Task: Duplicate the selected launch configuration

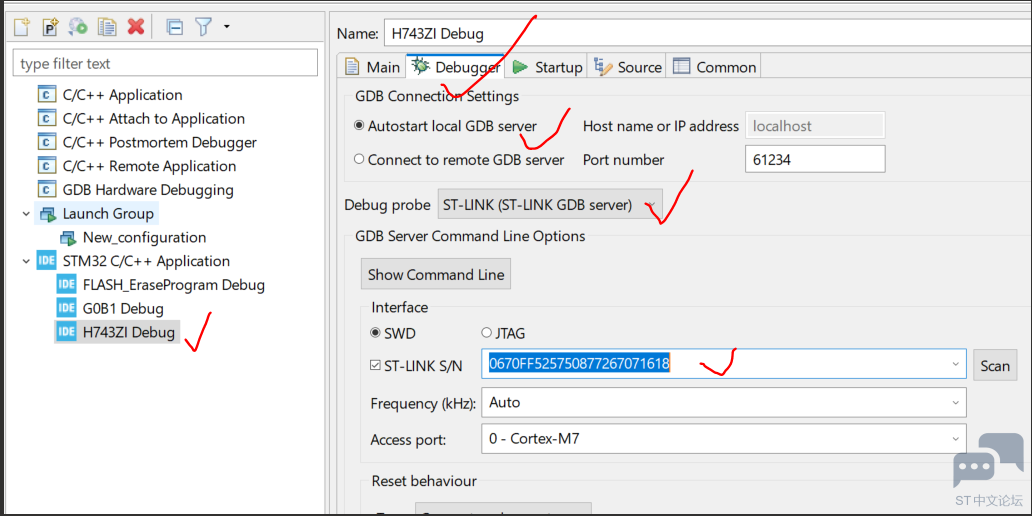Action: 107,27
